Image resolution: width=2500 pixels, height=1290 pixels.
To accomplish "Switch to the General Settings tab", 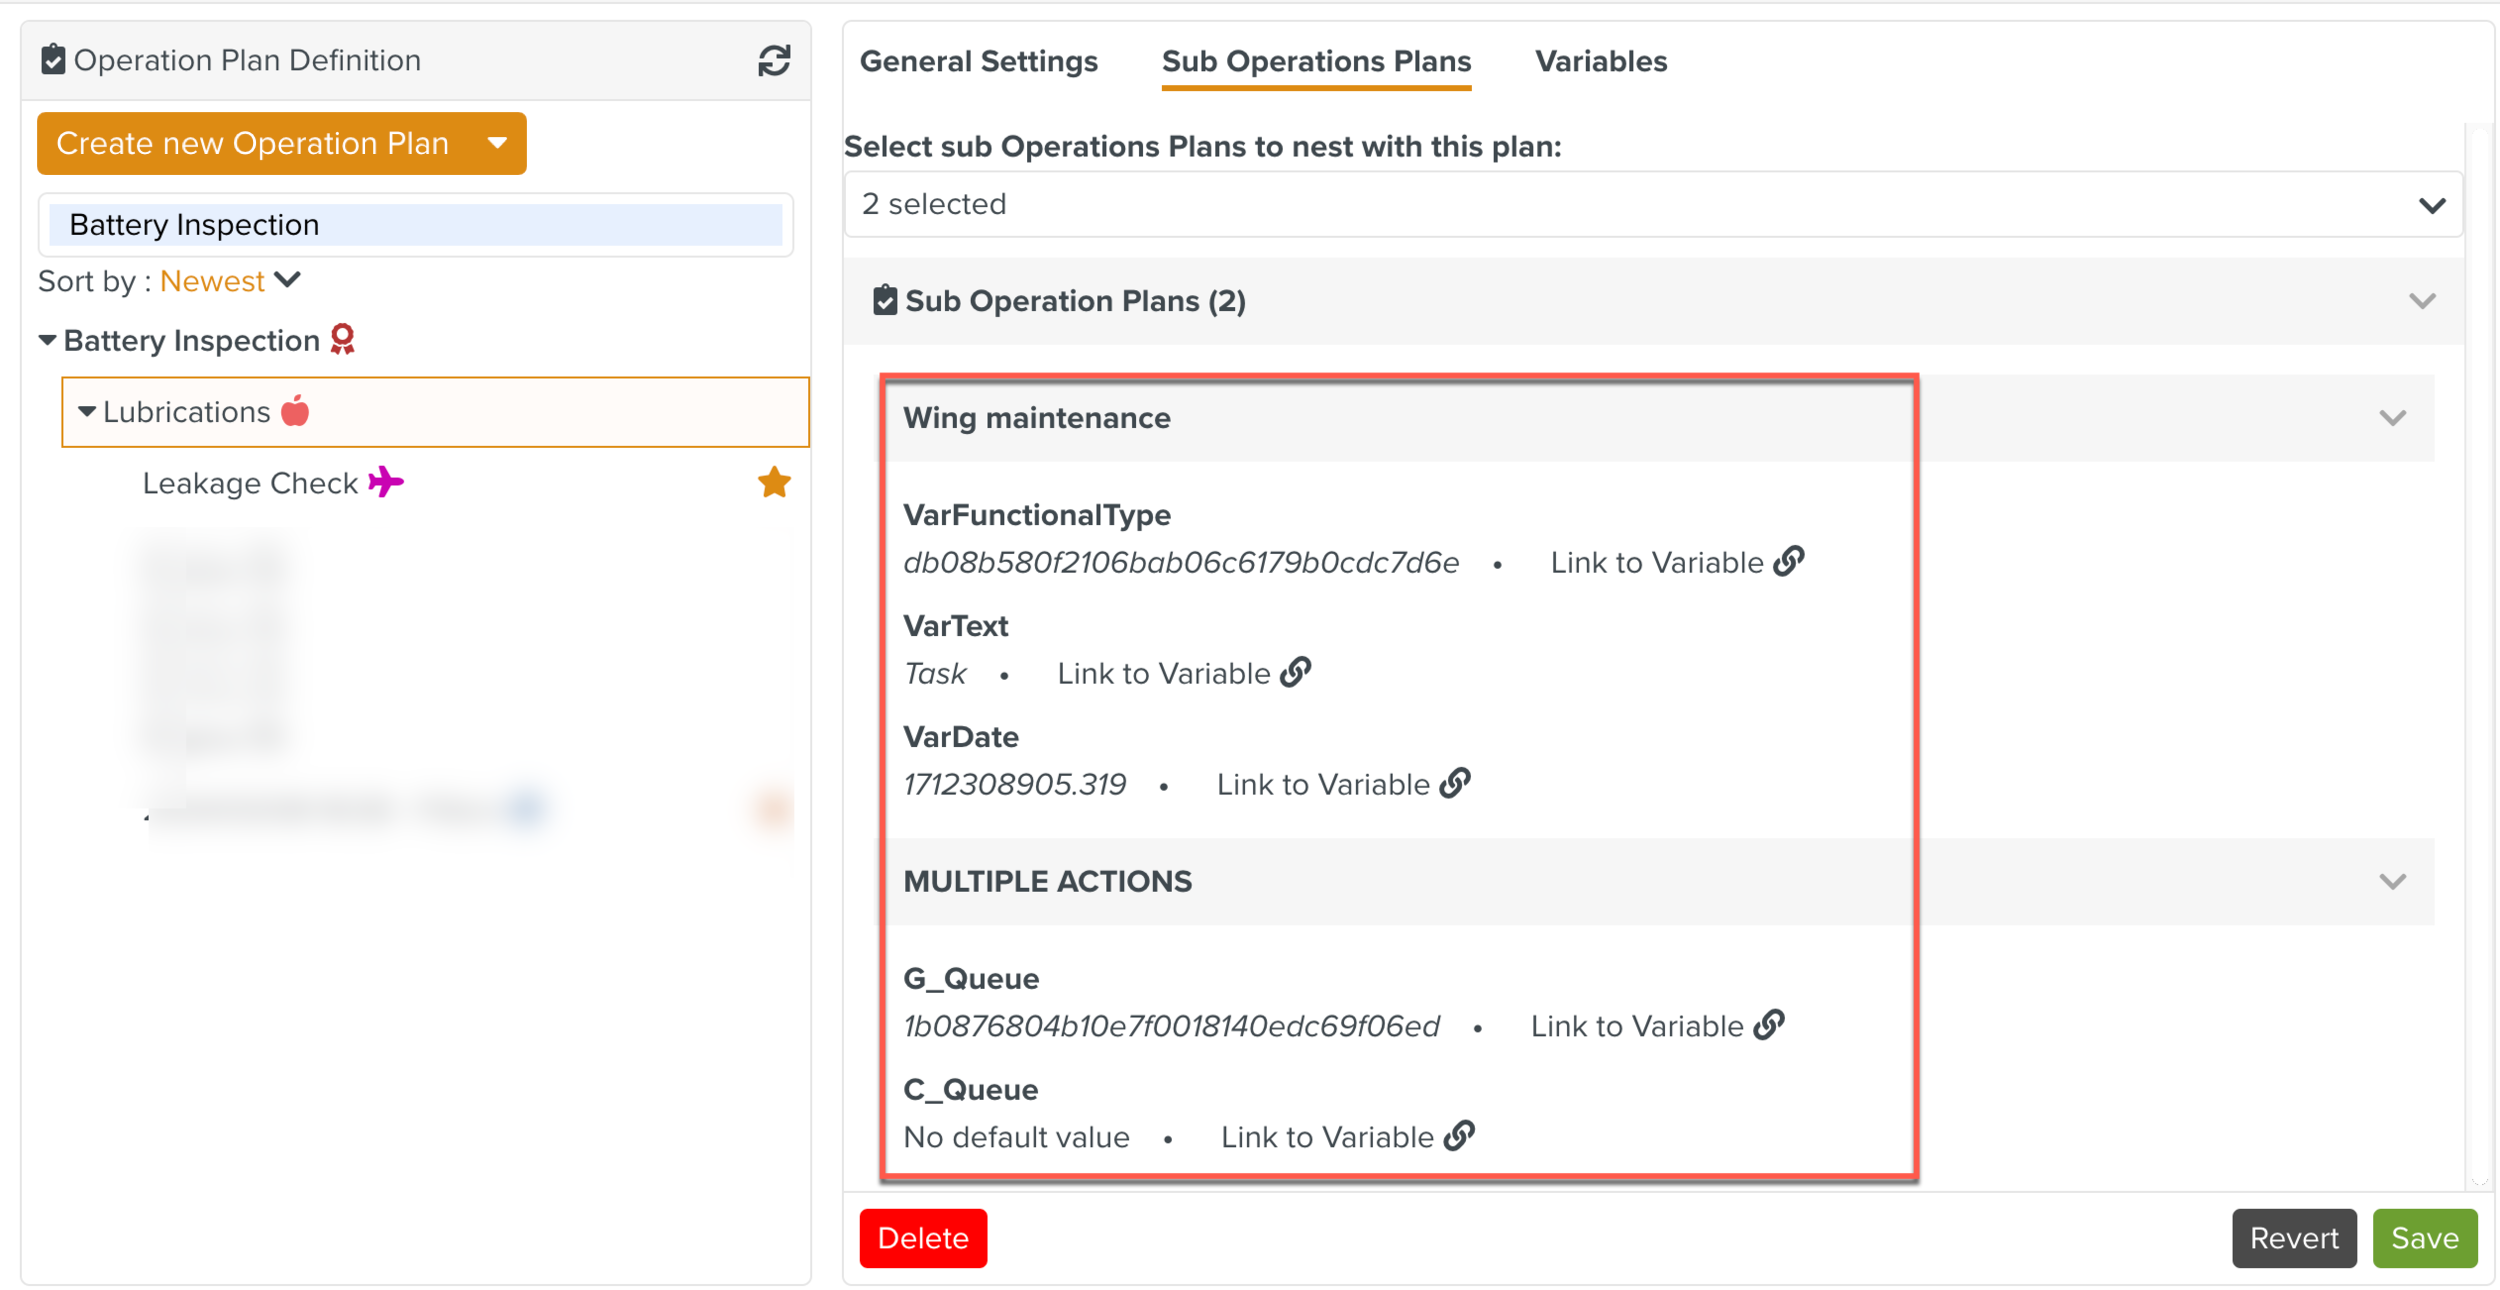I will click(978, 62).
